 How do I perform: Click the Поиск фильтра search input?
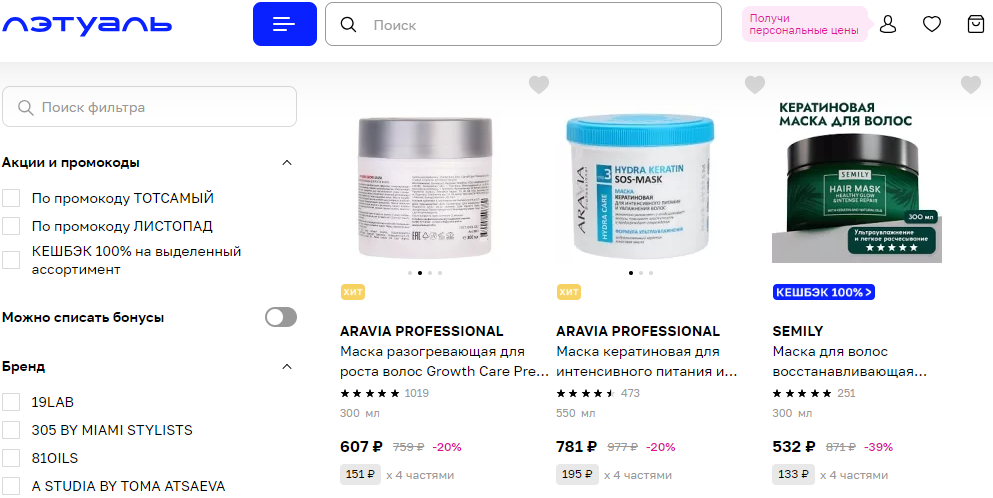(149, 106)
